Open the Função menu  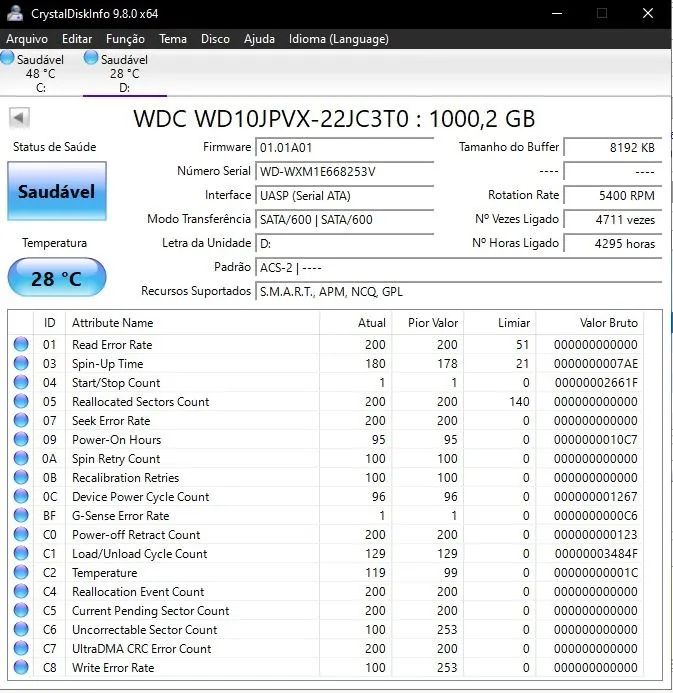pos(125,39)
